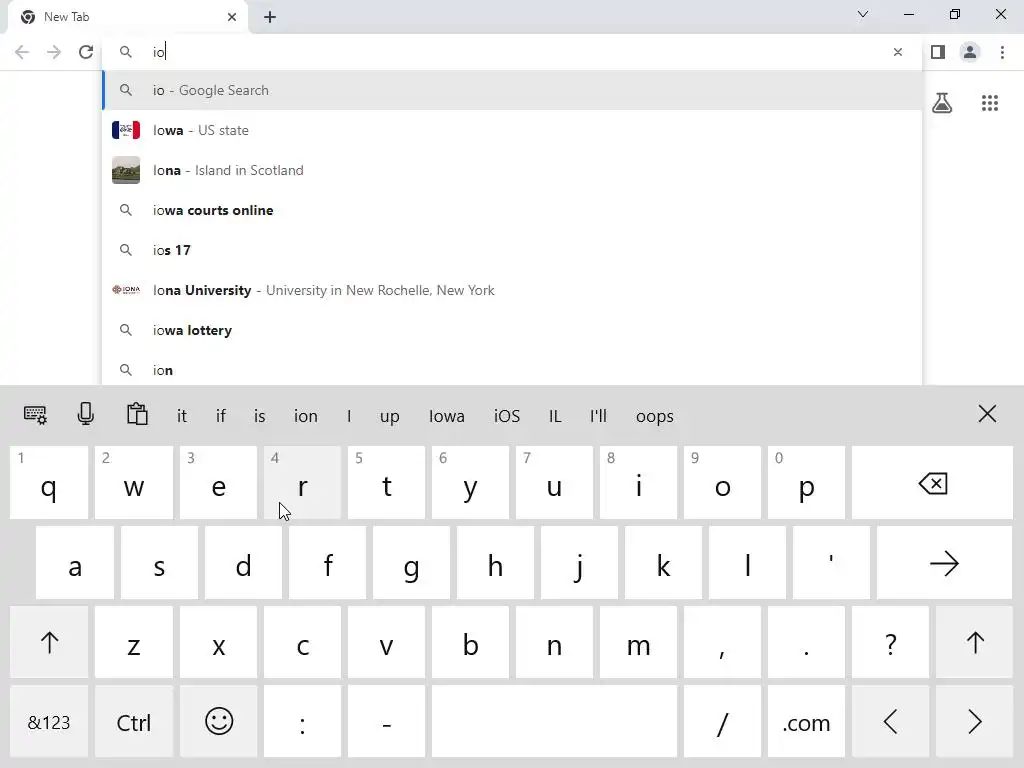Open touch keyboard settings icon
This screenshot has width=1024, height=768.
(35, 415)
